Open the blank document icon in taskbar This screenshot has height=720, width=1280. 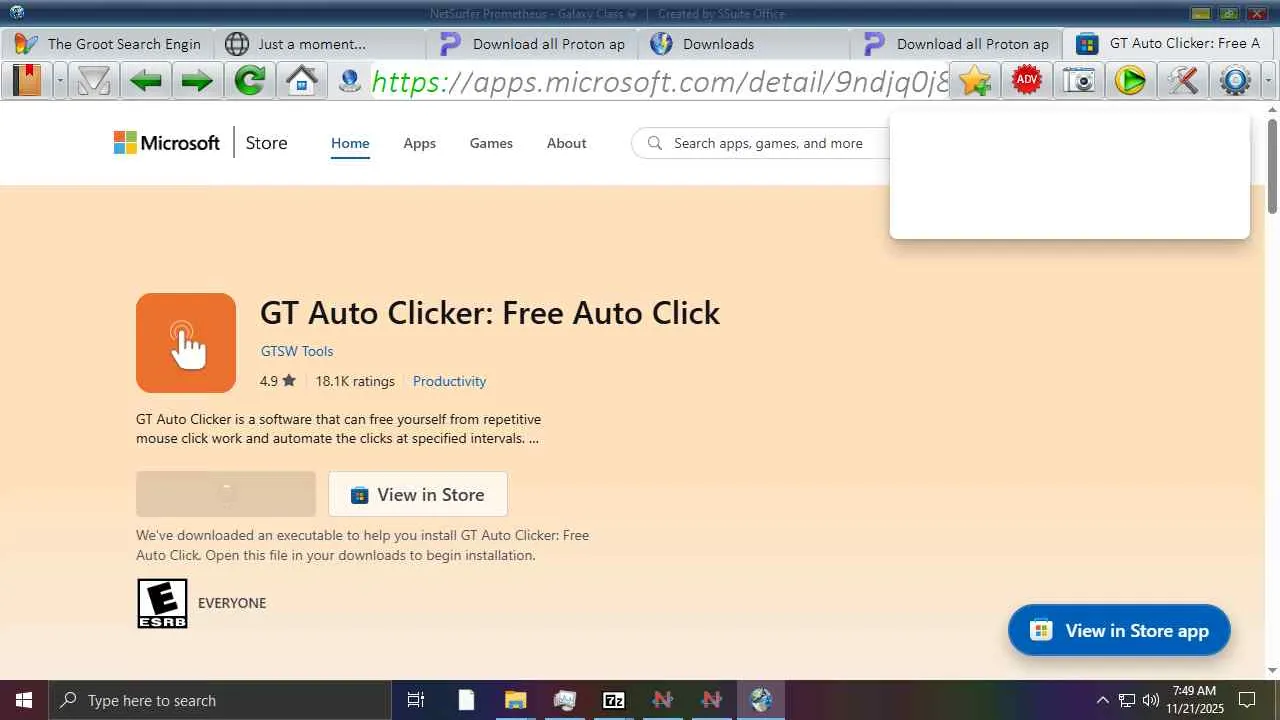(x=466, y=700)
